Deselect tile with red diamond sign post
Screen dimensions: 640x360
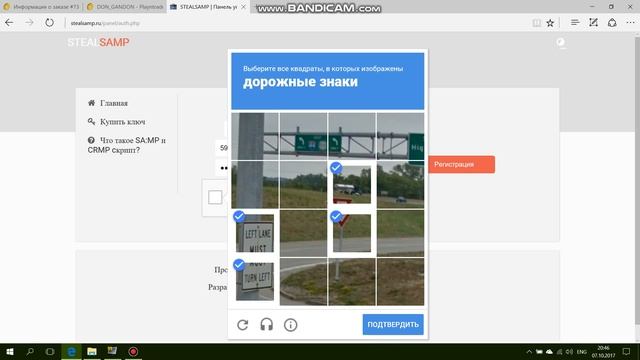pos(352,233)
